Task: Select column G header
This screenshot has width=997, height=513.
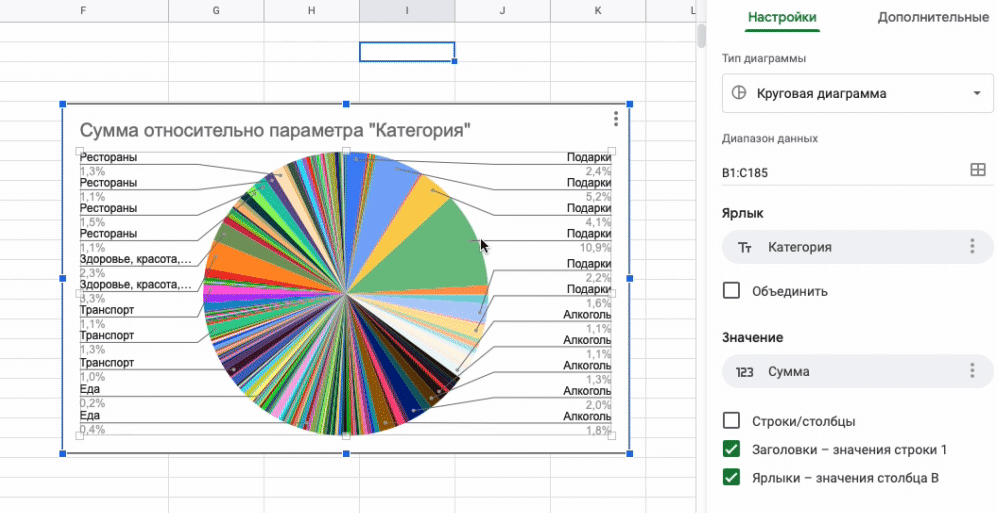Action: click(216, 11)
